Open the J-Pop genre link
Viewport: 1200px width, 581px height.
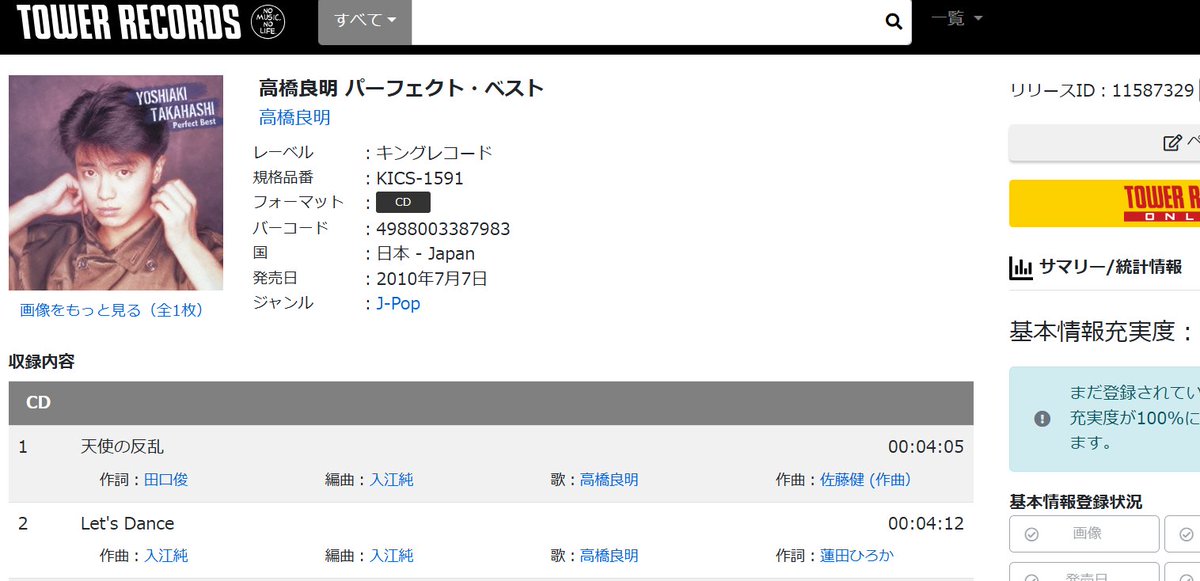point(397,302)
